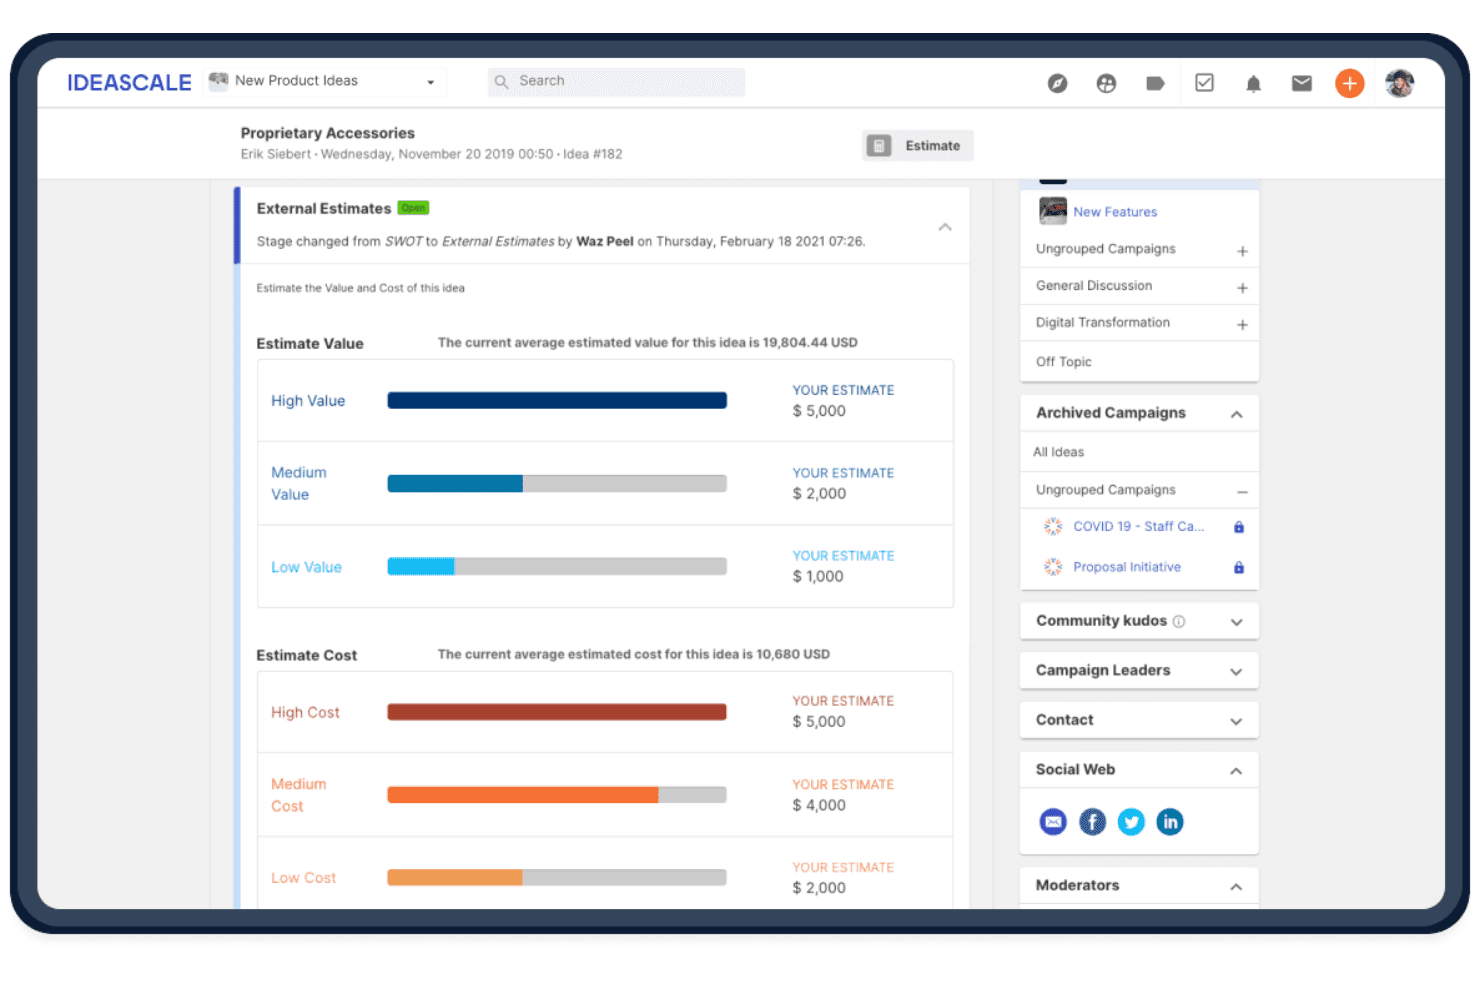Click the Medium Cost estimate bar

click(557, 795)
